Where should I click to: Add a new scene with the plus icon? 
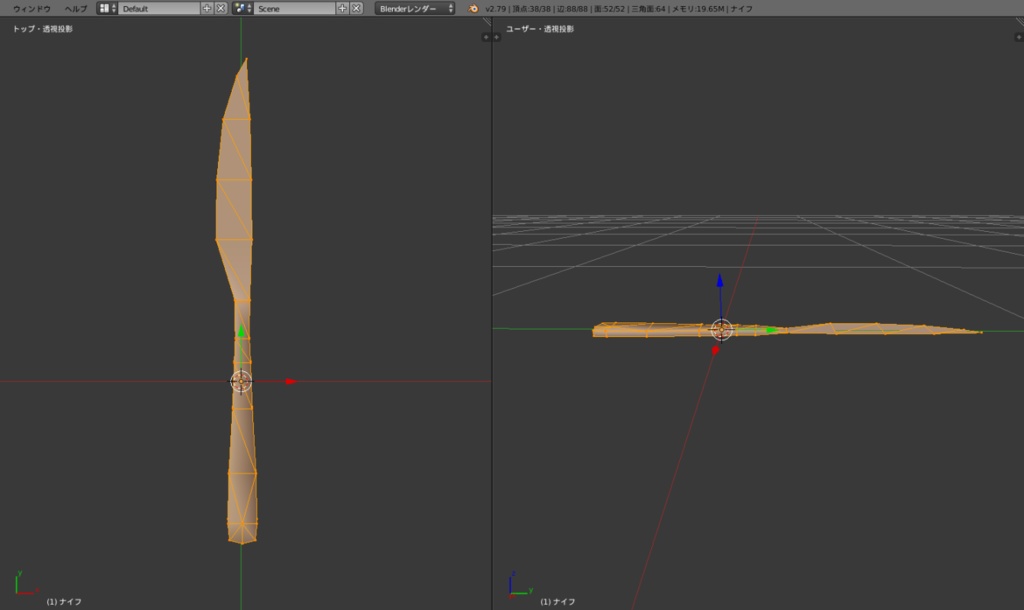(x=342, y=8)
